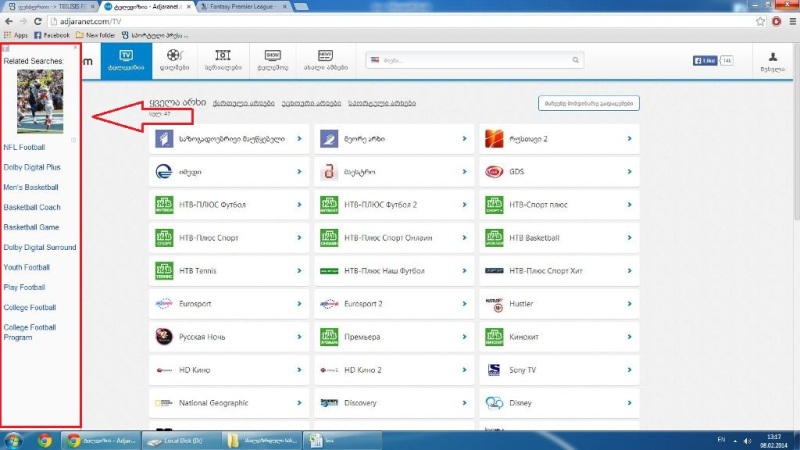
Task: Click the NFL Football related search
Action: 24,147
